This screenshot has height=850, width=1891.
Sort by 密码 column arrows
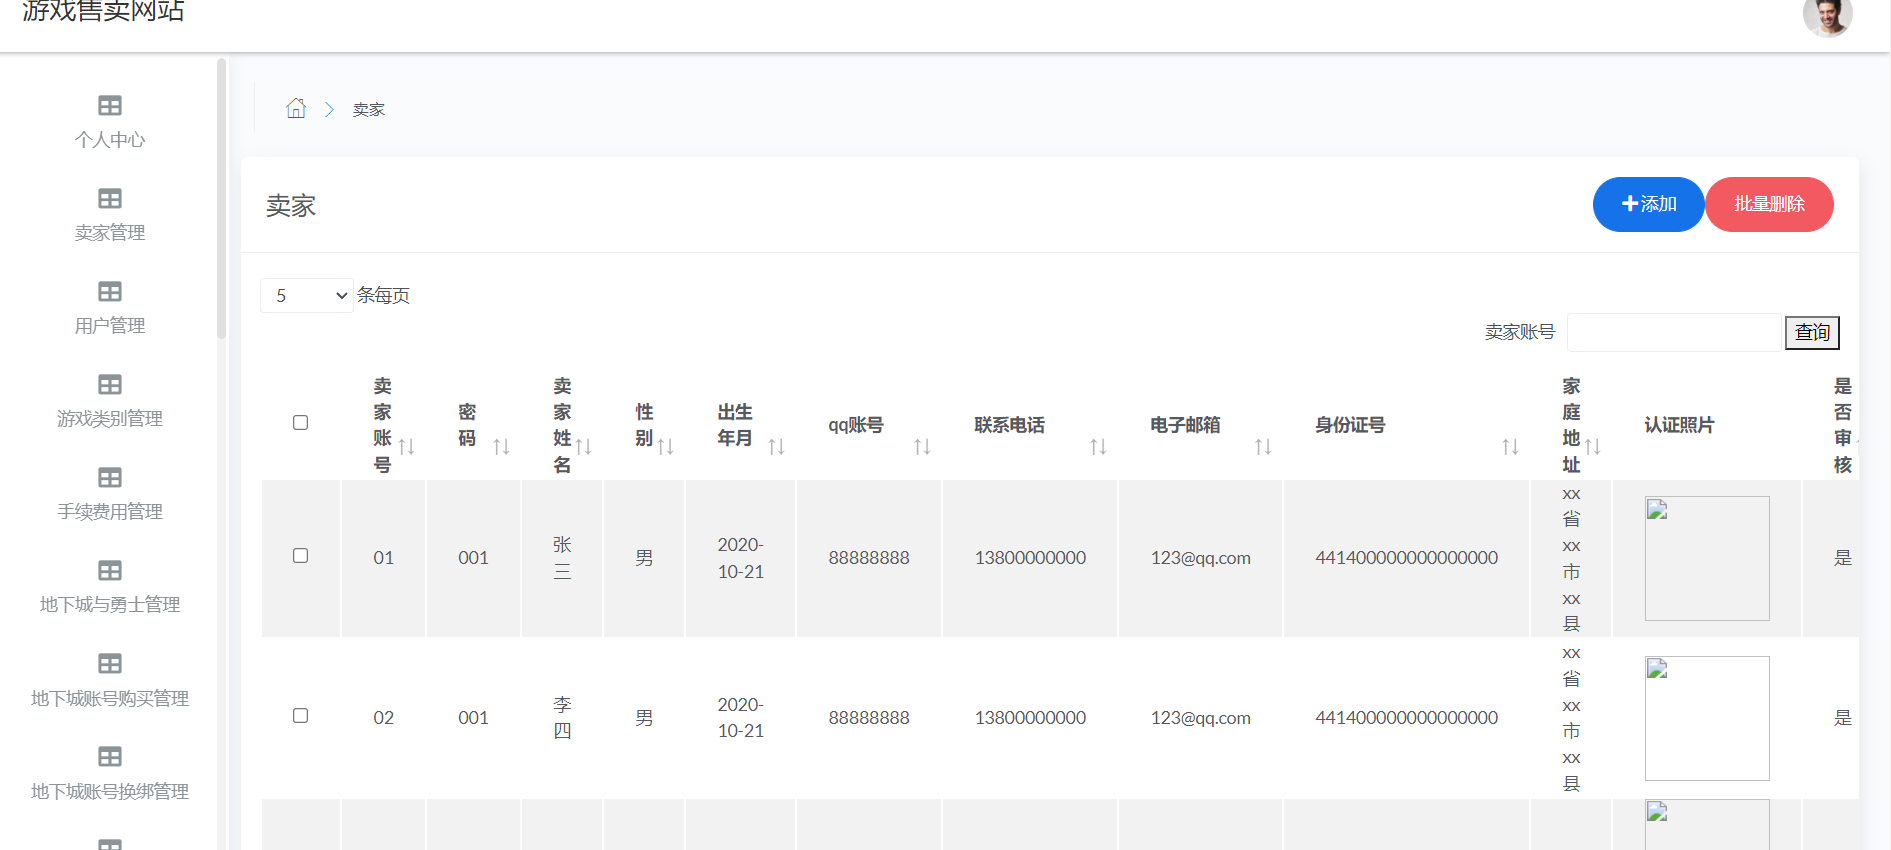tap(501, 446)
